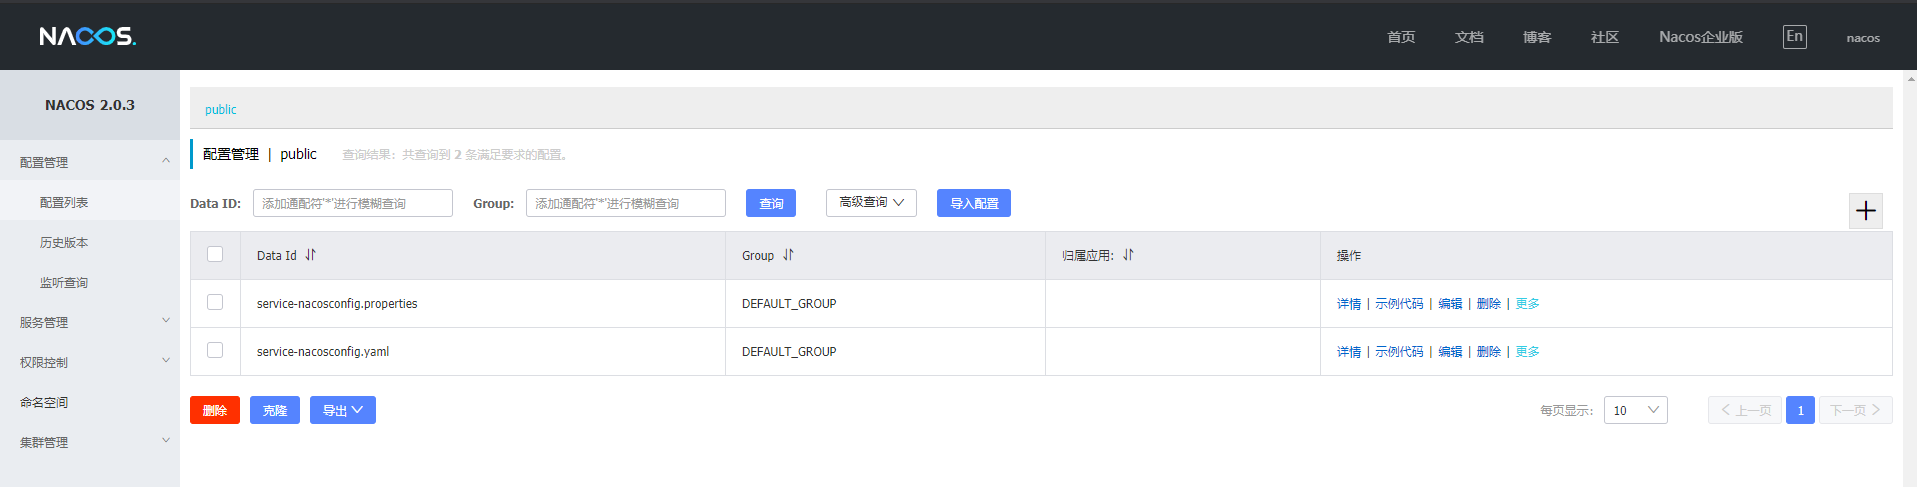Collapse the 配置管理 sidebar section arrow
Screen dimensions: 1917x487
(166, 161)
